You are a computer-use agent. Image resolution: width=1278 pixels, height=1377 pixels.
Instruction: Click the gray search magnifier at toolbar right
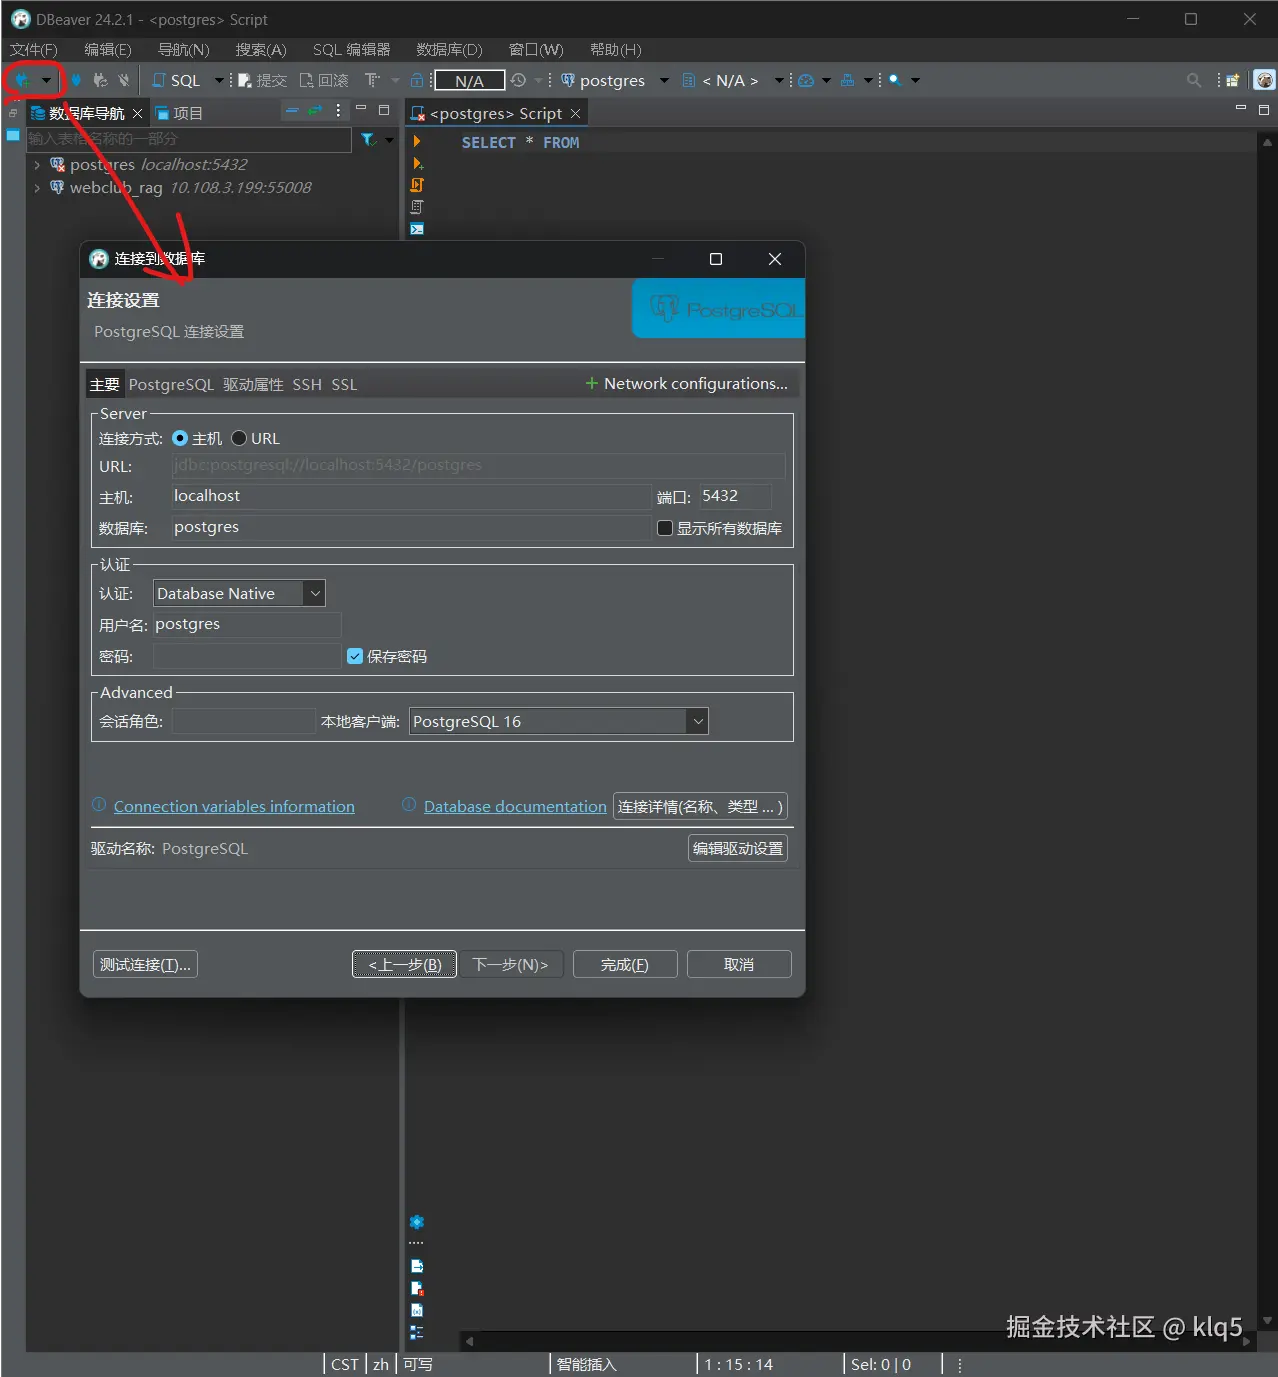pos(1194,80)
